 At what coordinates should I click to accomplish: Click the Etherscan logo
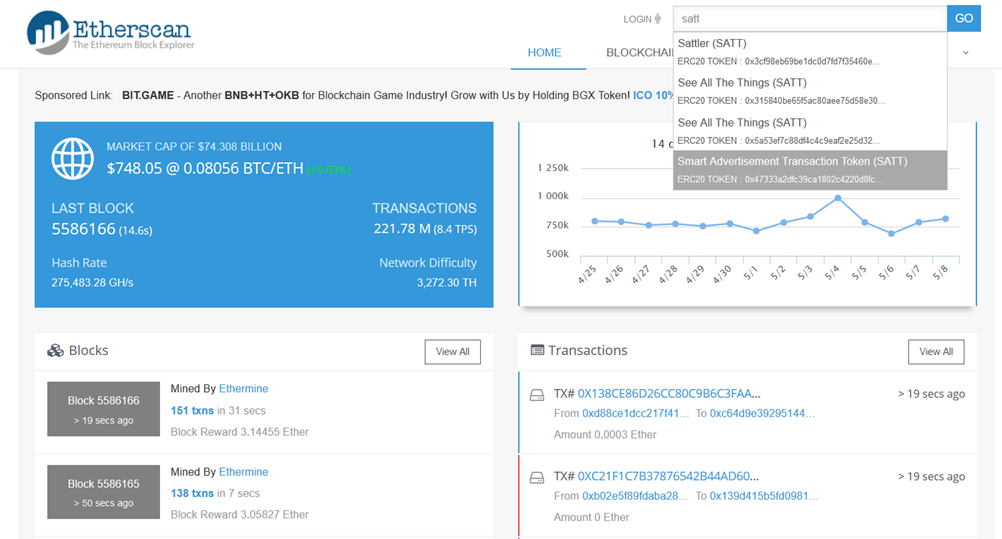click(109, 32)
